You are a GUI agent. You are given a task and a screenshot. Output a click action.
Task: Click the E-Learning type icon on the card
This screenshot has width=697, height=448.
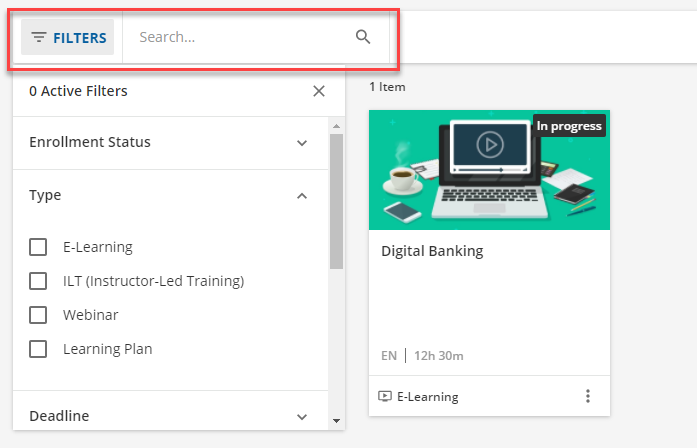pyautogui.click(x=385, y=396)
